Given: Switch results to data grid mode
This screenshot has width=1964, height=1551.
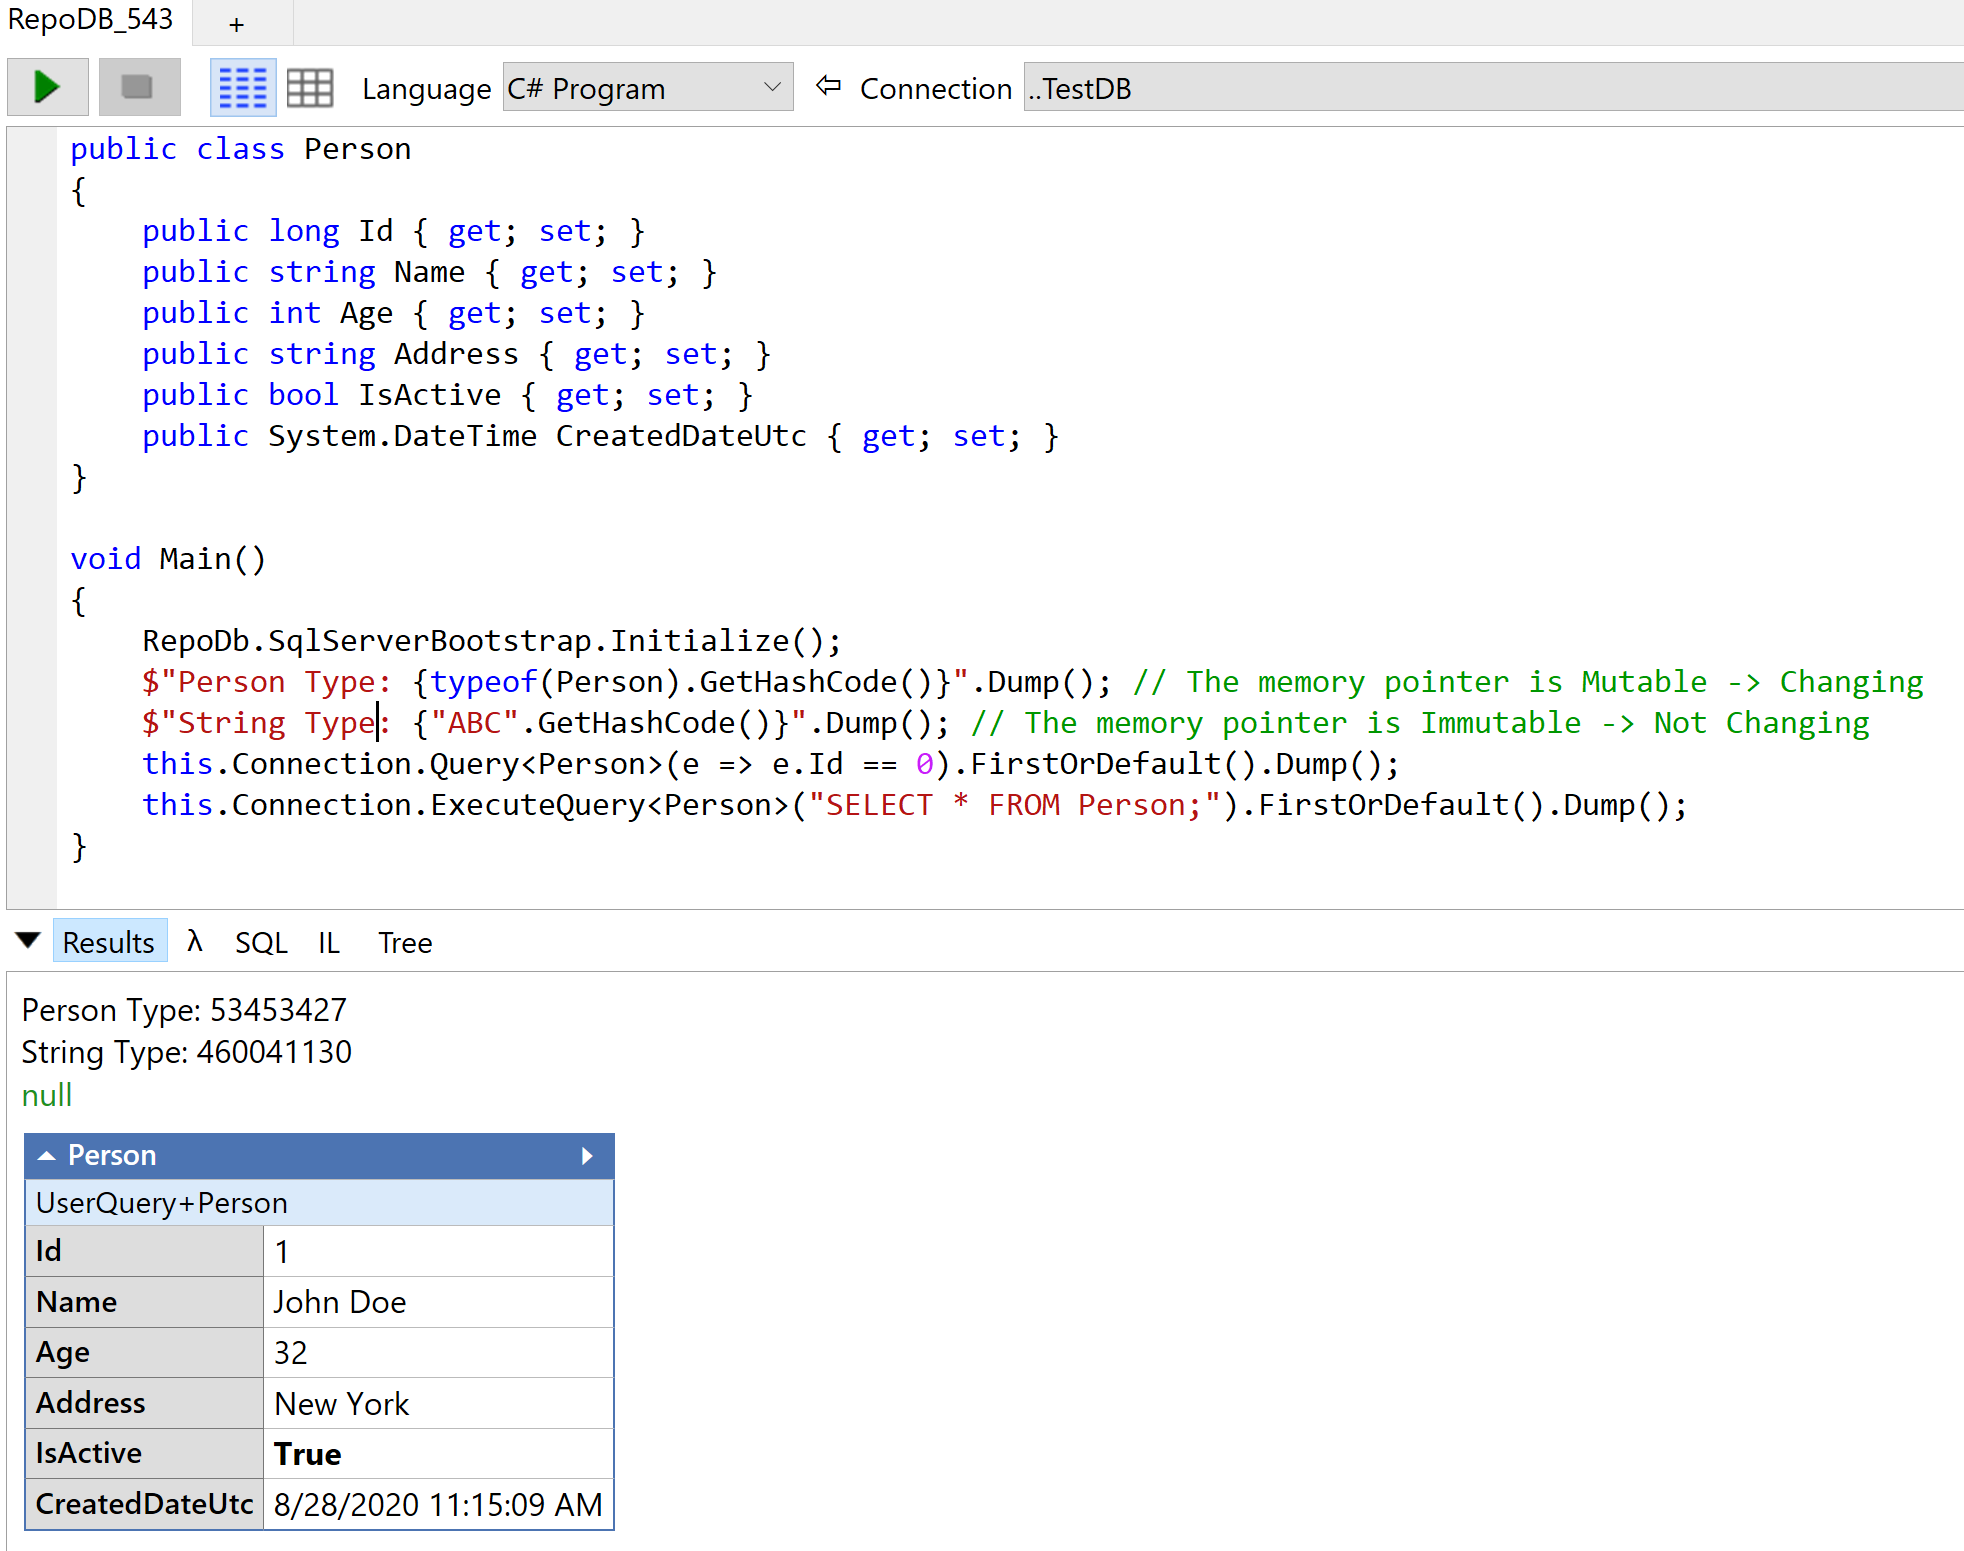Looking at the screenshot, I should (x=309, y=86).
